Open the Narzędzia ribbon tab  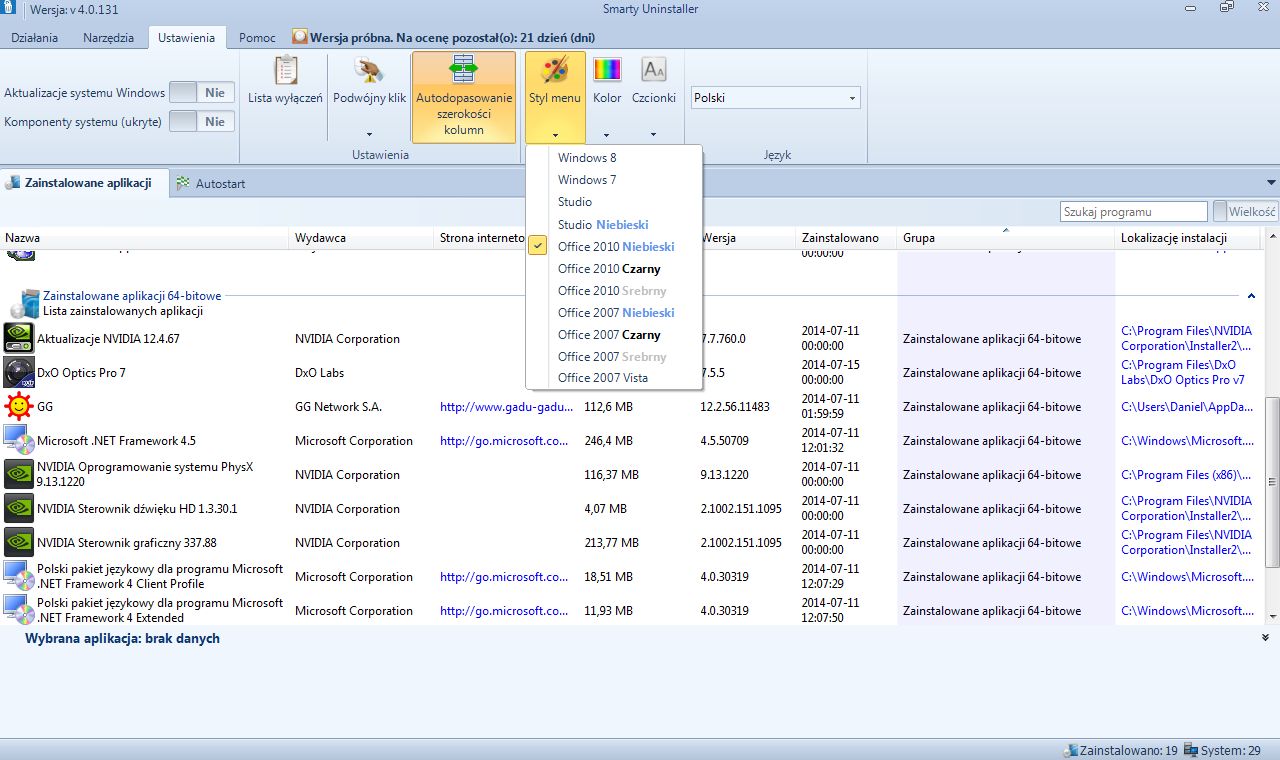point(108,38)
